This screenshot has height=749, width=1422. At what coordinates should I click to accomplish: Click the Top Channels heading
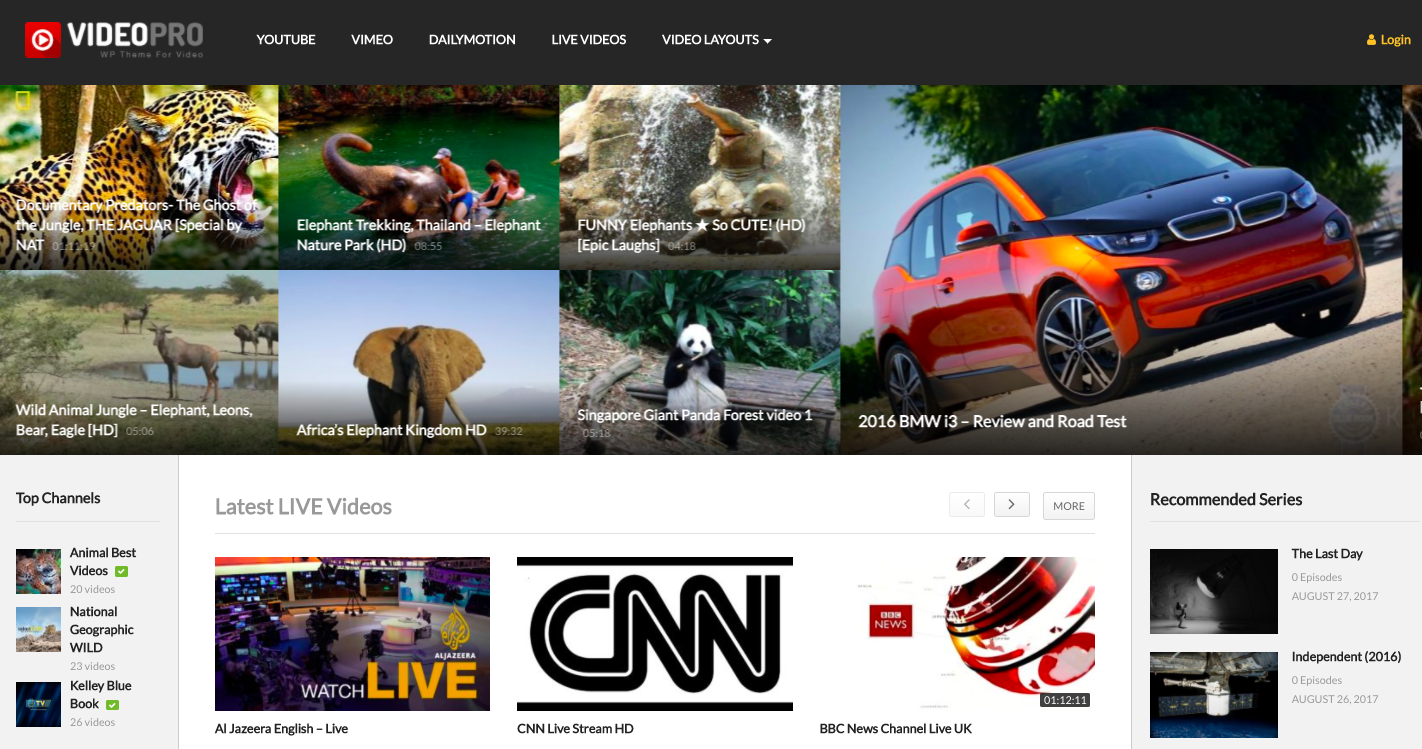pos(58,498)
